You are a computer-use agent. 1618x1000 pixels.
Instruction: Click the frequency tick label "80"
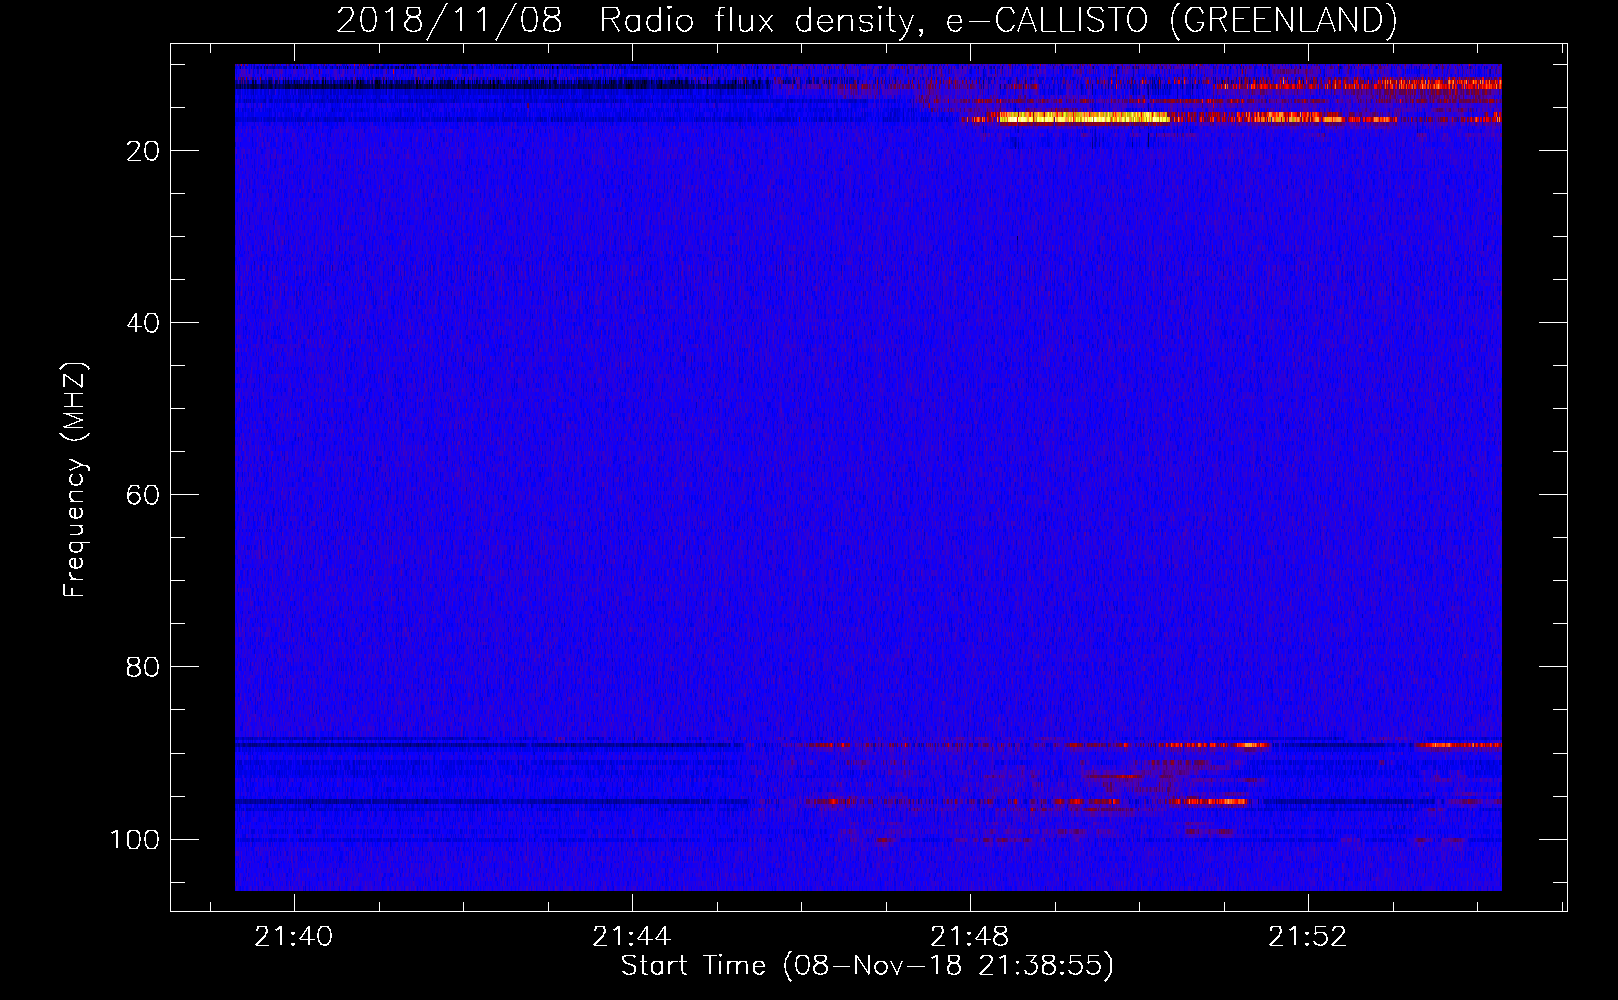click(x=143, y=667)
